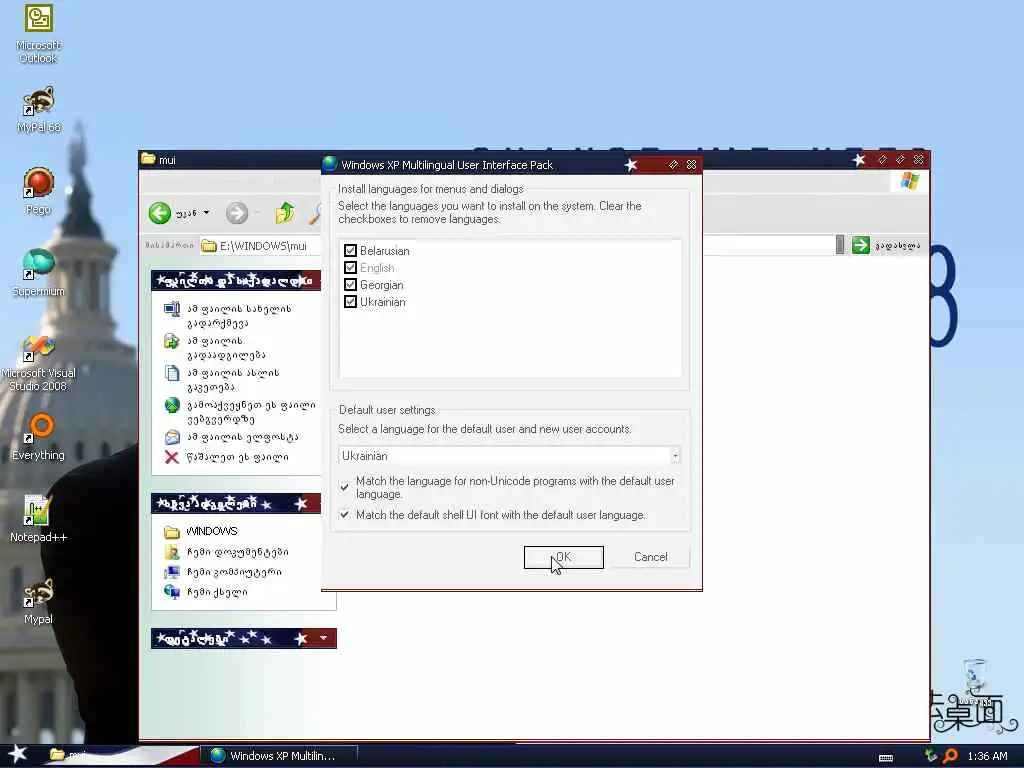This screenshot has width=1024, height=768.
Task: Click the My Network Places icon
Action: [172, 592]
